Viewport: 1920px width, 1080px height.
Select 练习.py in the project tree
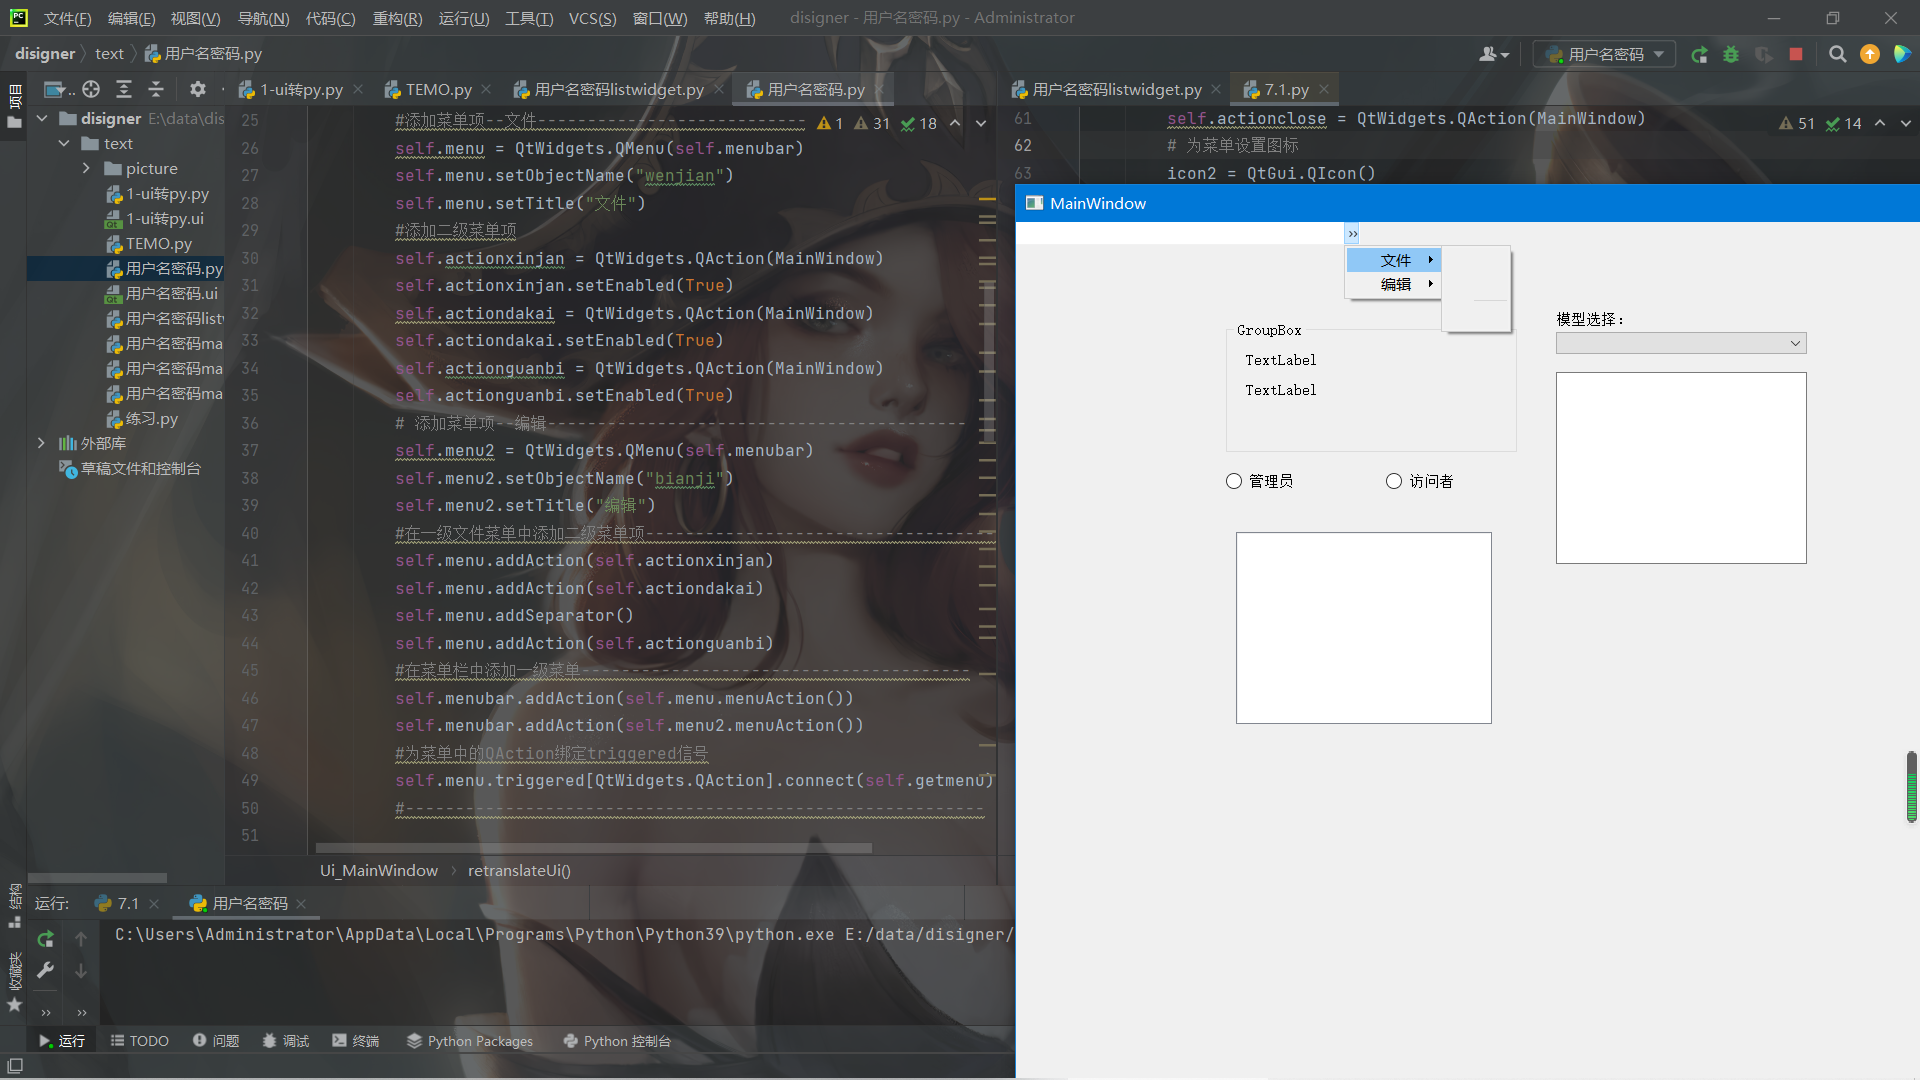142,418
